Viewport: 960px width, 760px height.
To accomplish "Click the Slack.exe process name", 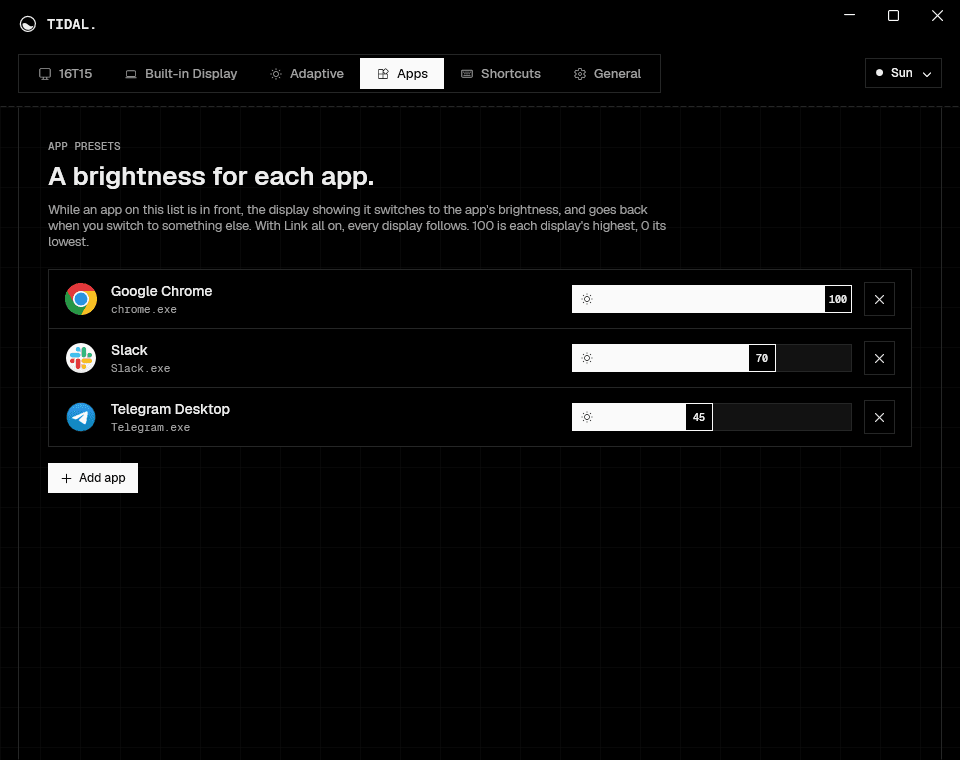I will coord(140,369).
